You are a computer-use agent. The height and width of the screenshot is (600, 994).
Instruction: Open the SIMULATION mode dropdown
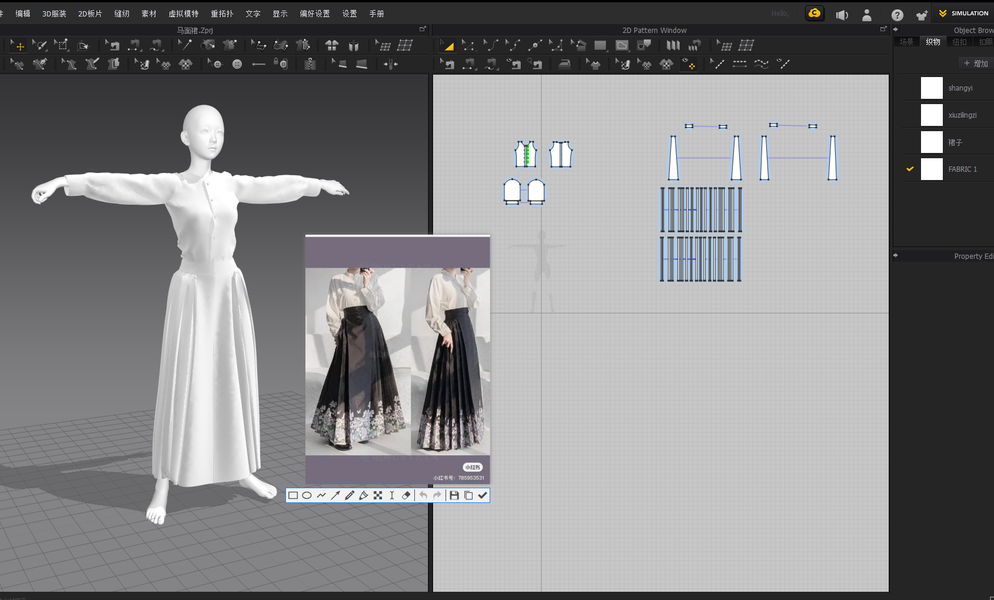pyautogui.click(x=964, y=14)
